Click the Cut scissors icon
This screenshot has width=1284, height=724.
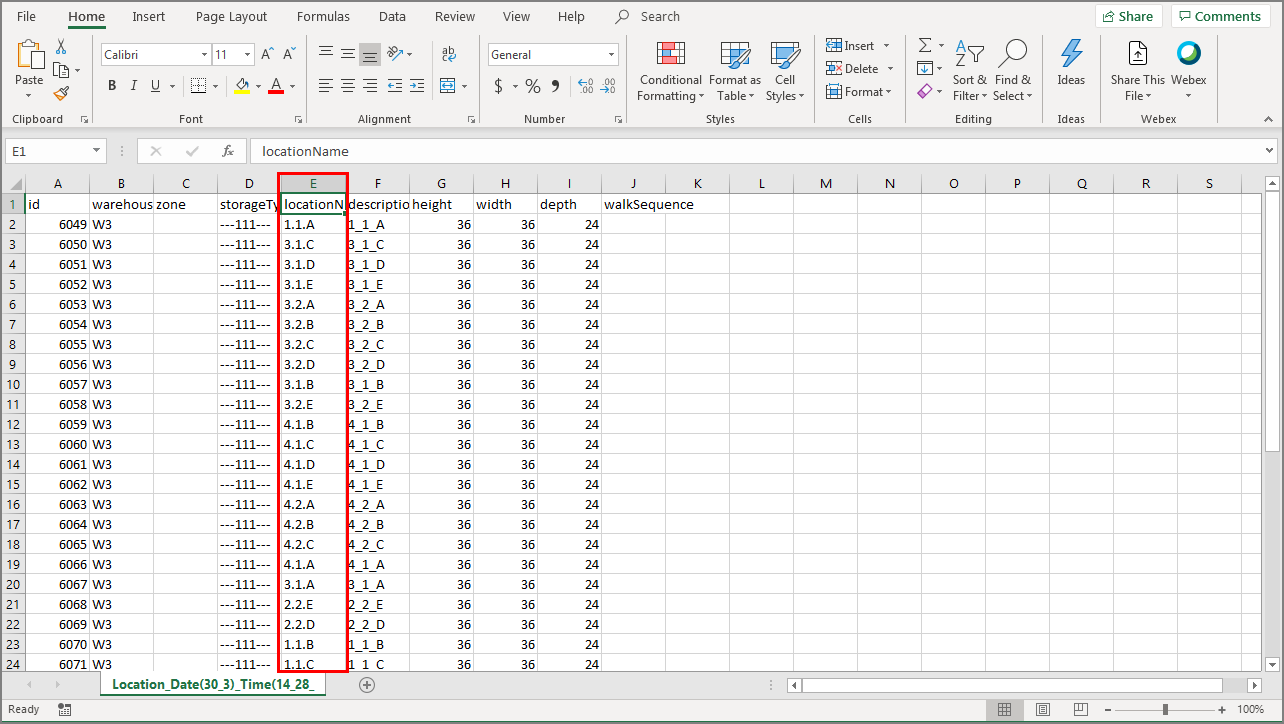click(62, 47)
